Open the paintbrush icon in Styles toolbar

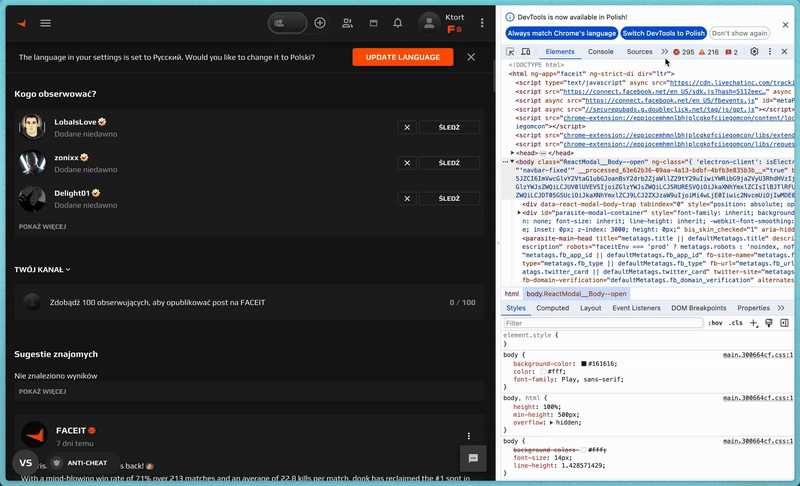(769, 323)
